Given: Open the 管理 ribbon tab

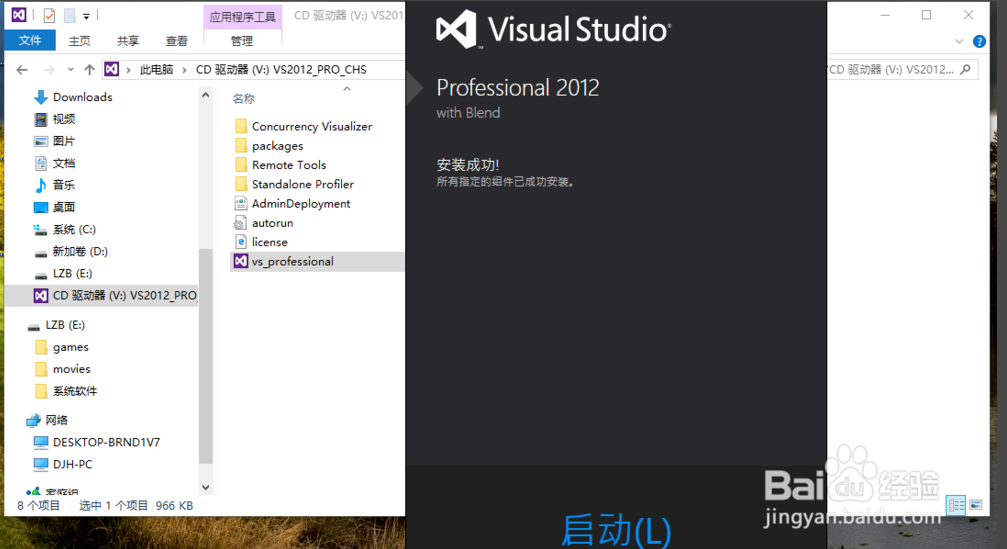Looking at the screenshot, I should point(242,40).
